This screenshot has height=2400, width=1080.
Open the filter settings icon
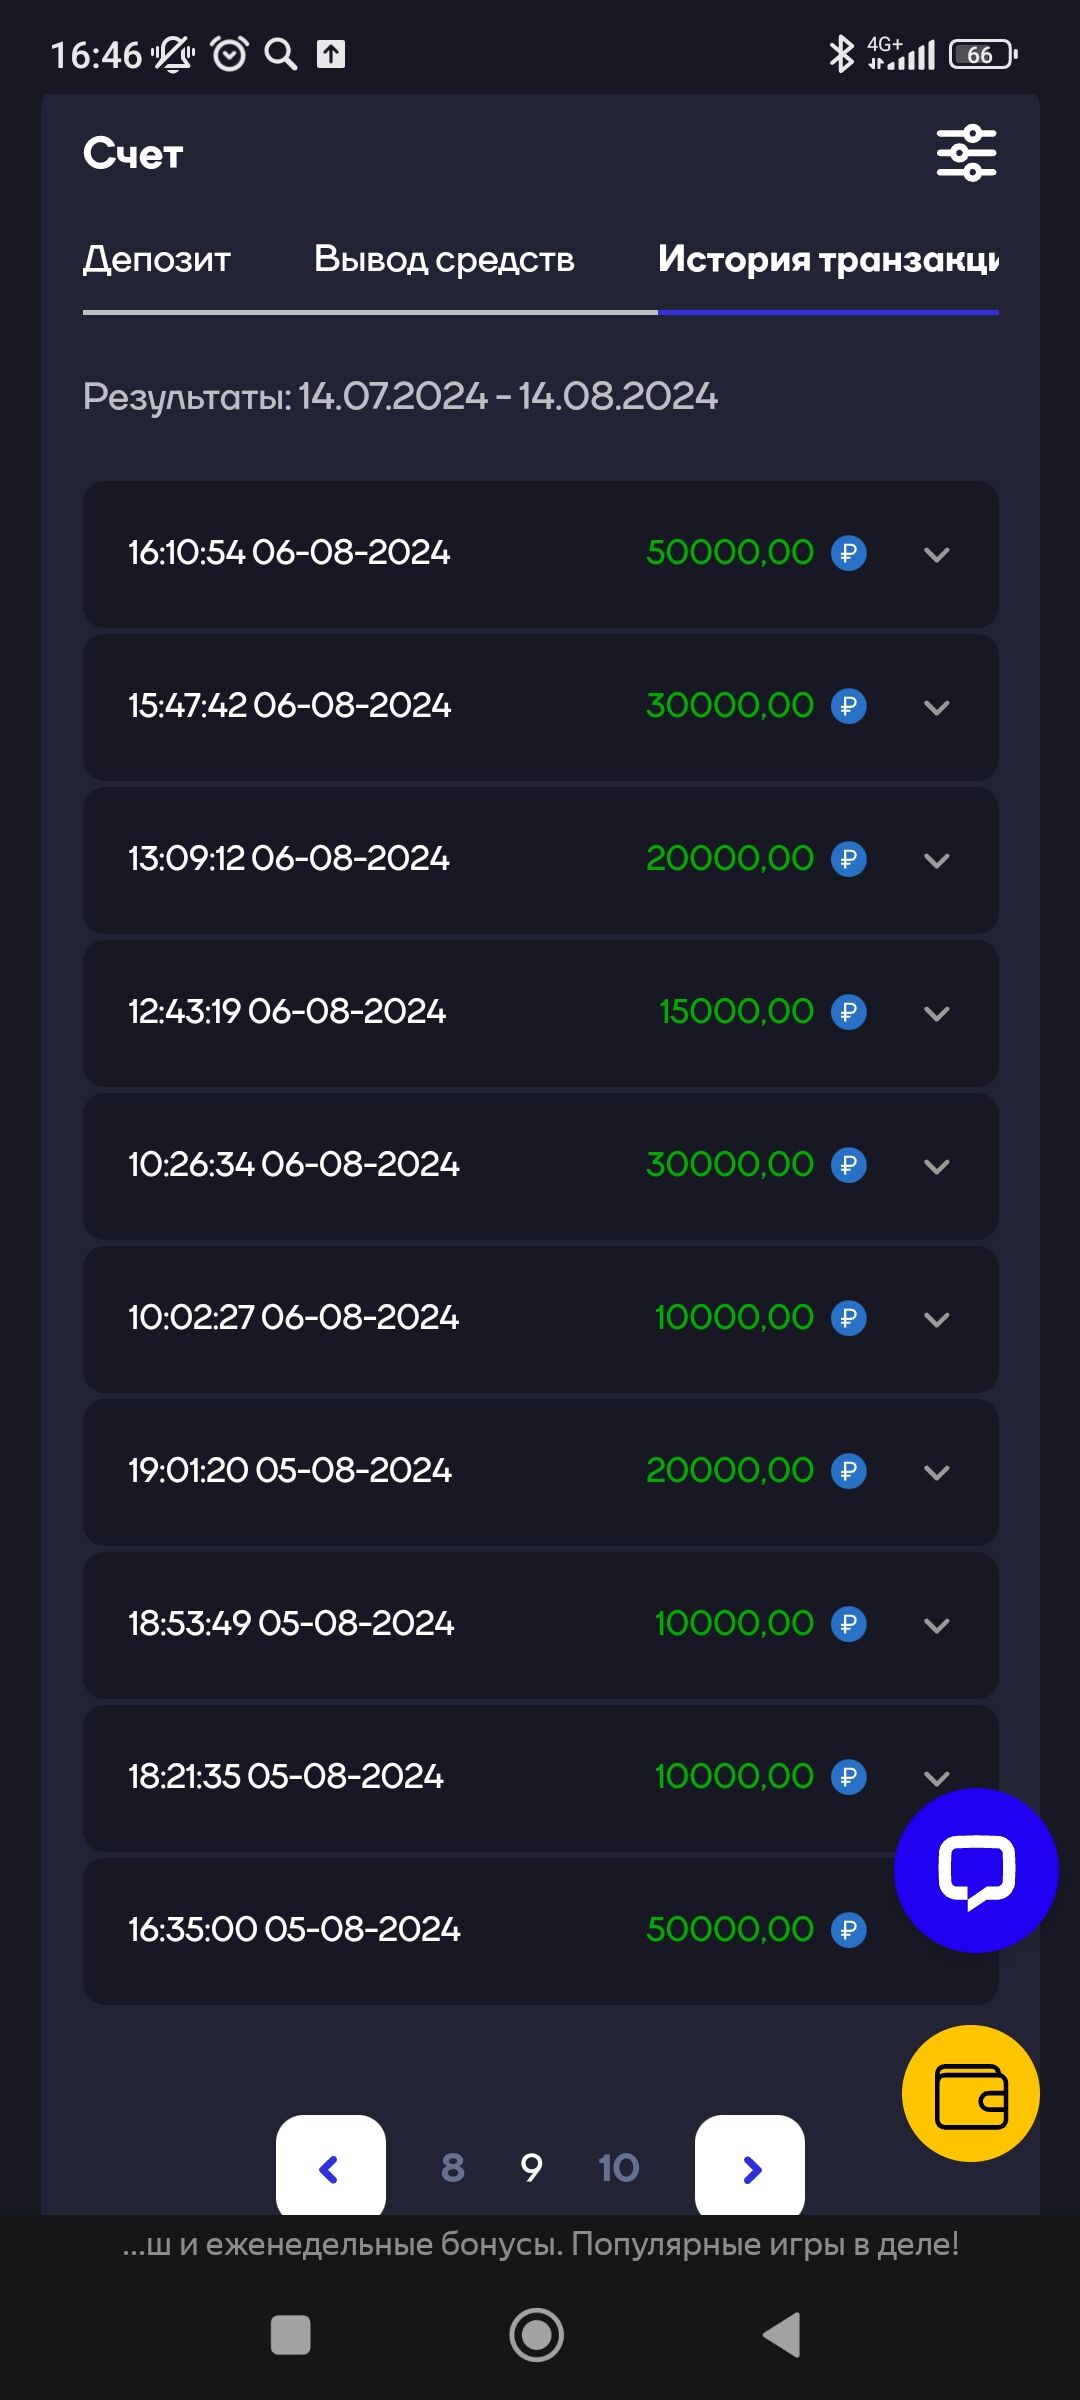[x=966, y=153]
